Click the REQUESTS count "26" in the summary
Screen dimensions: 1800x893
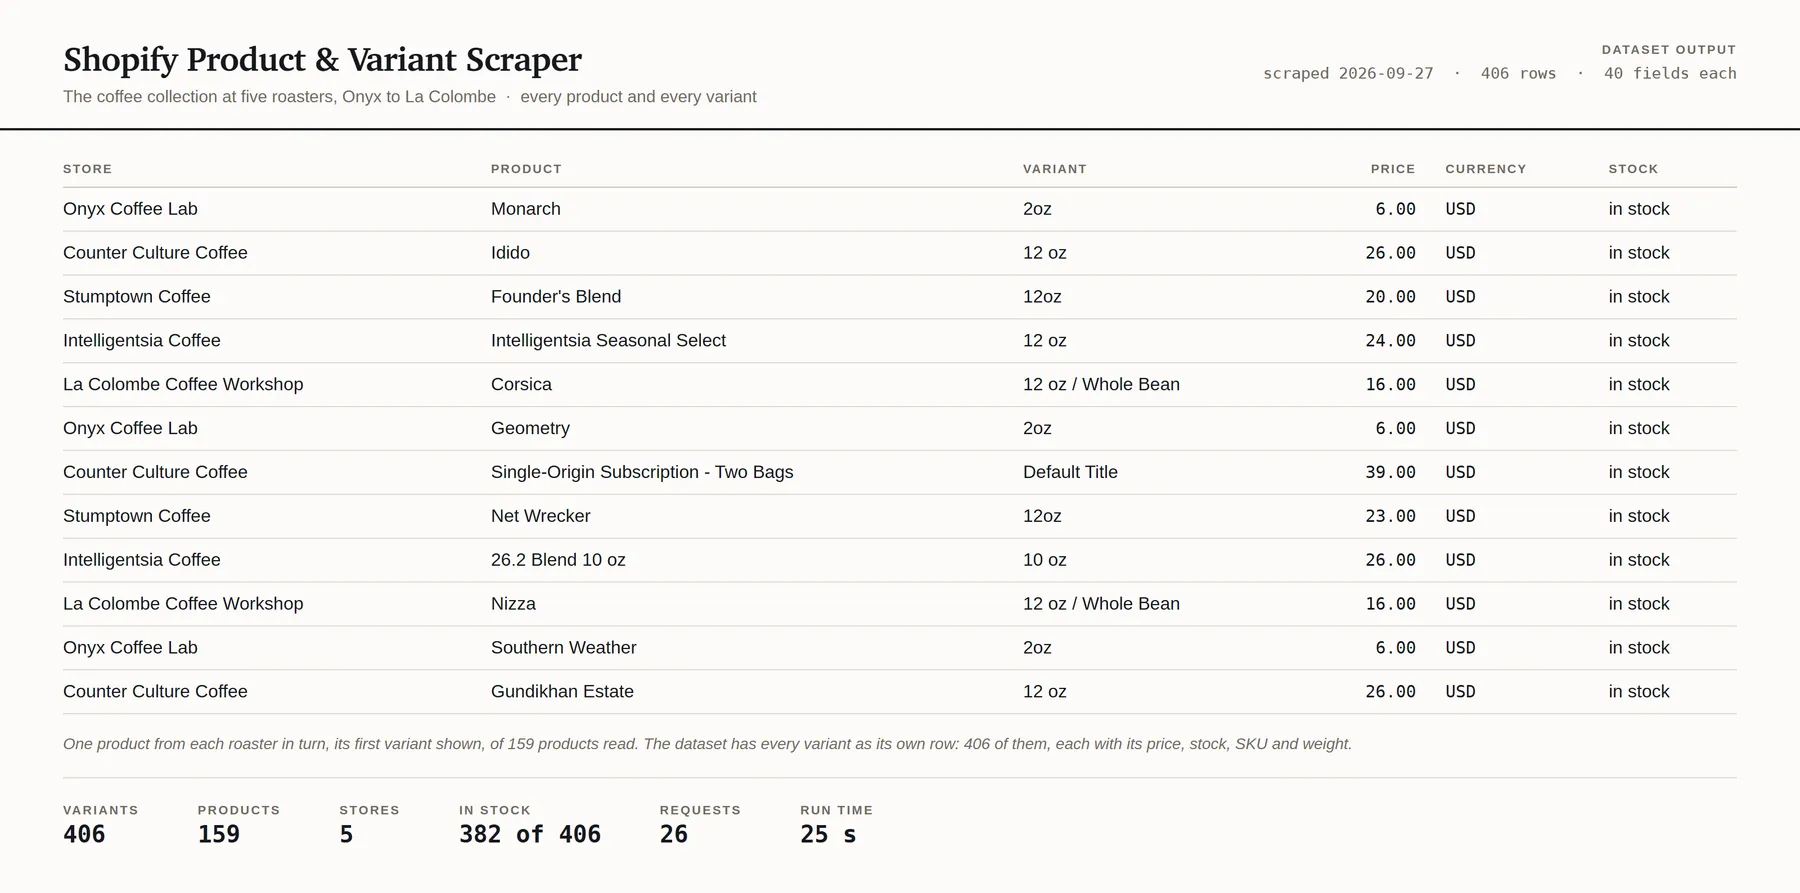point(674,835)
